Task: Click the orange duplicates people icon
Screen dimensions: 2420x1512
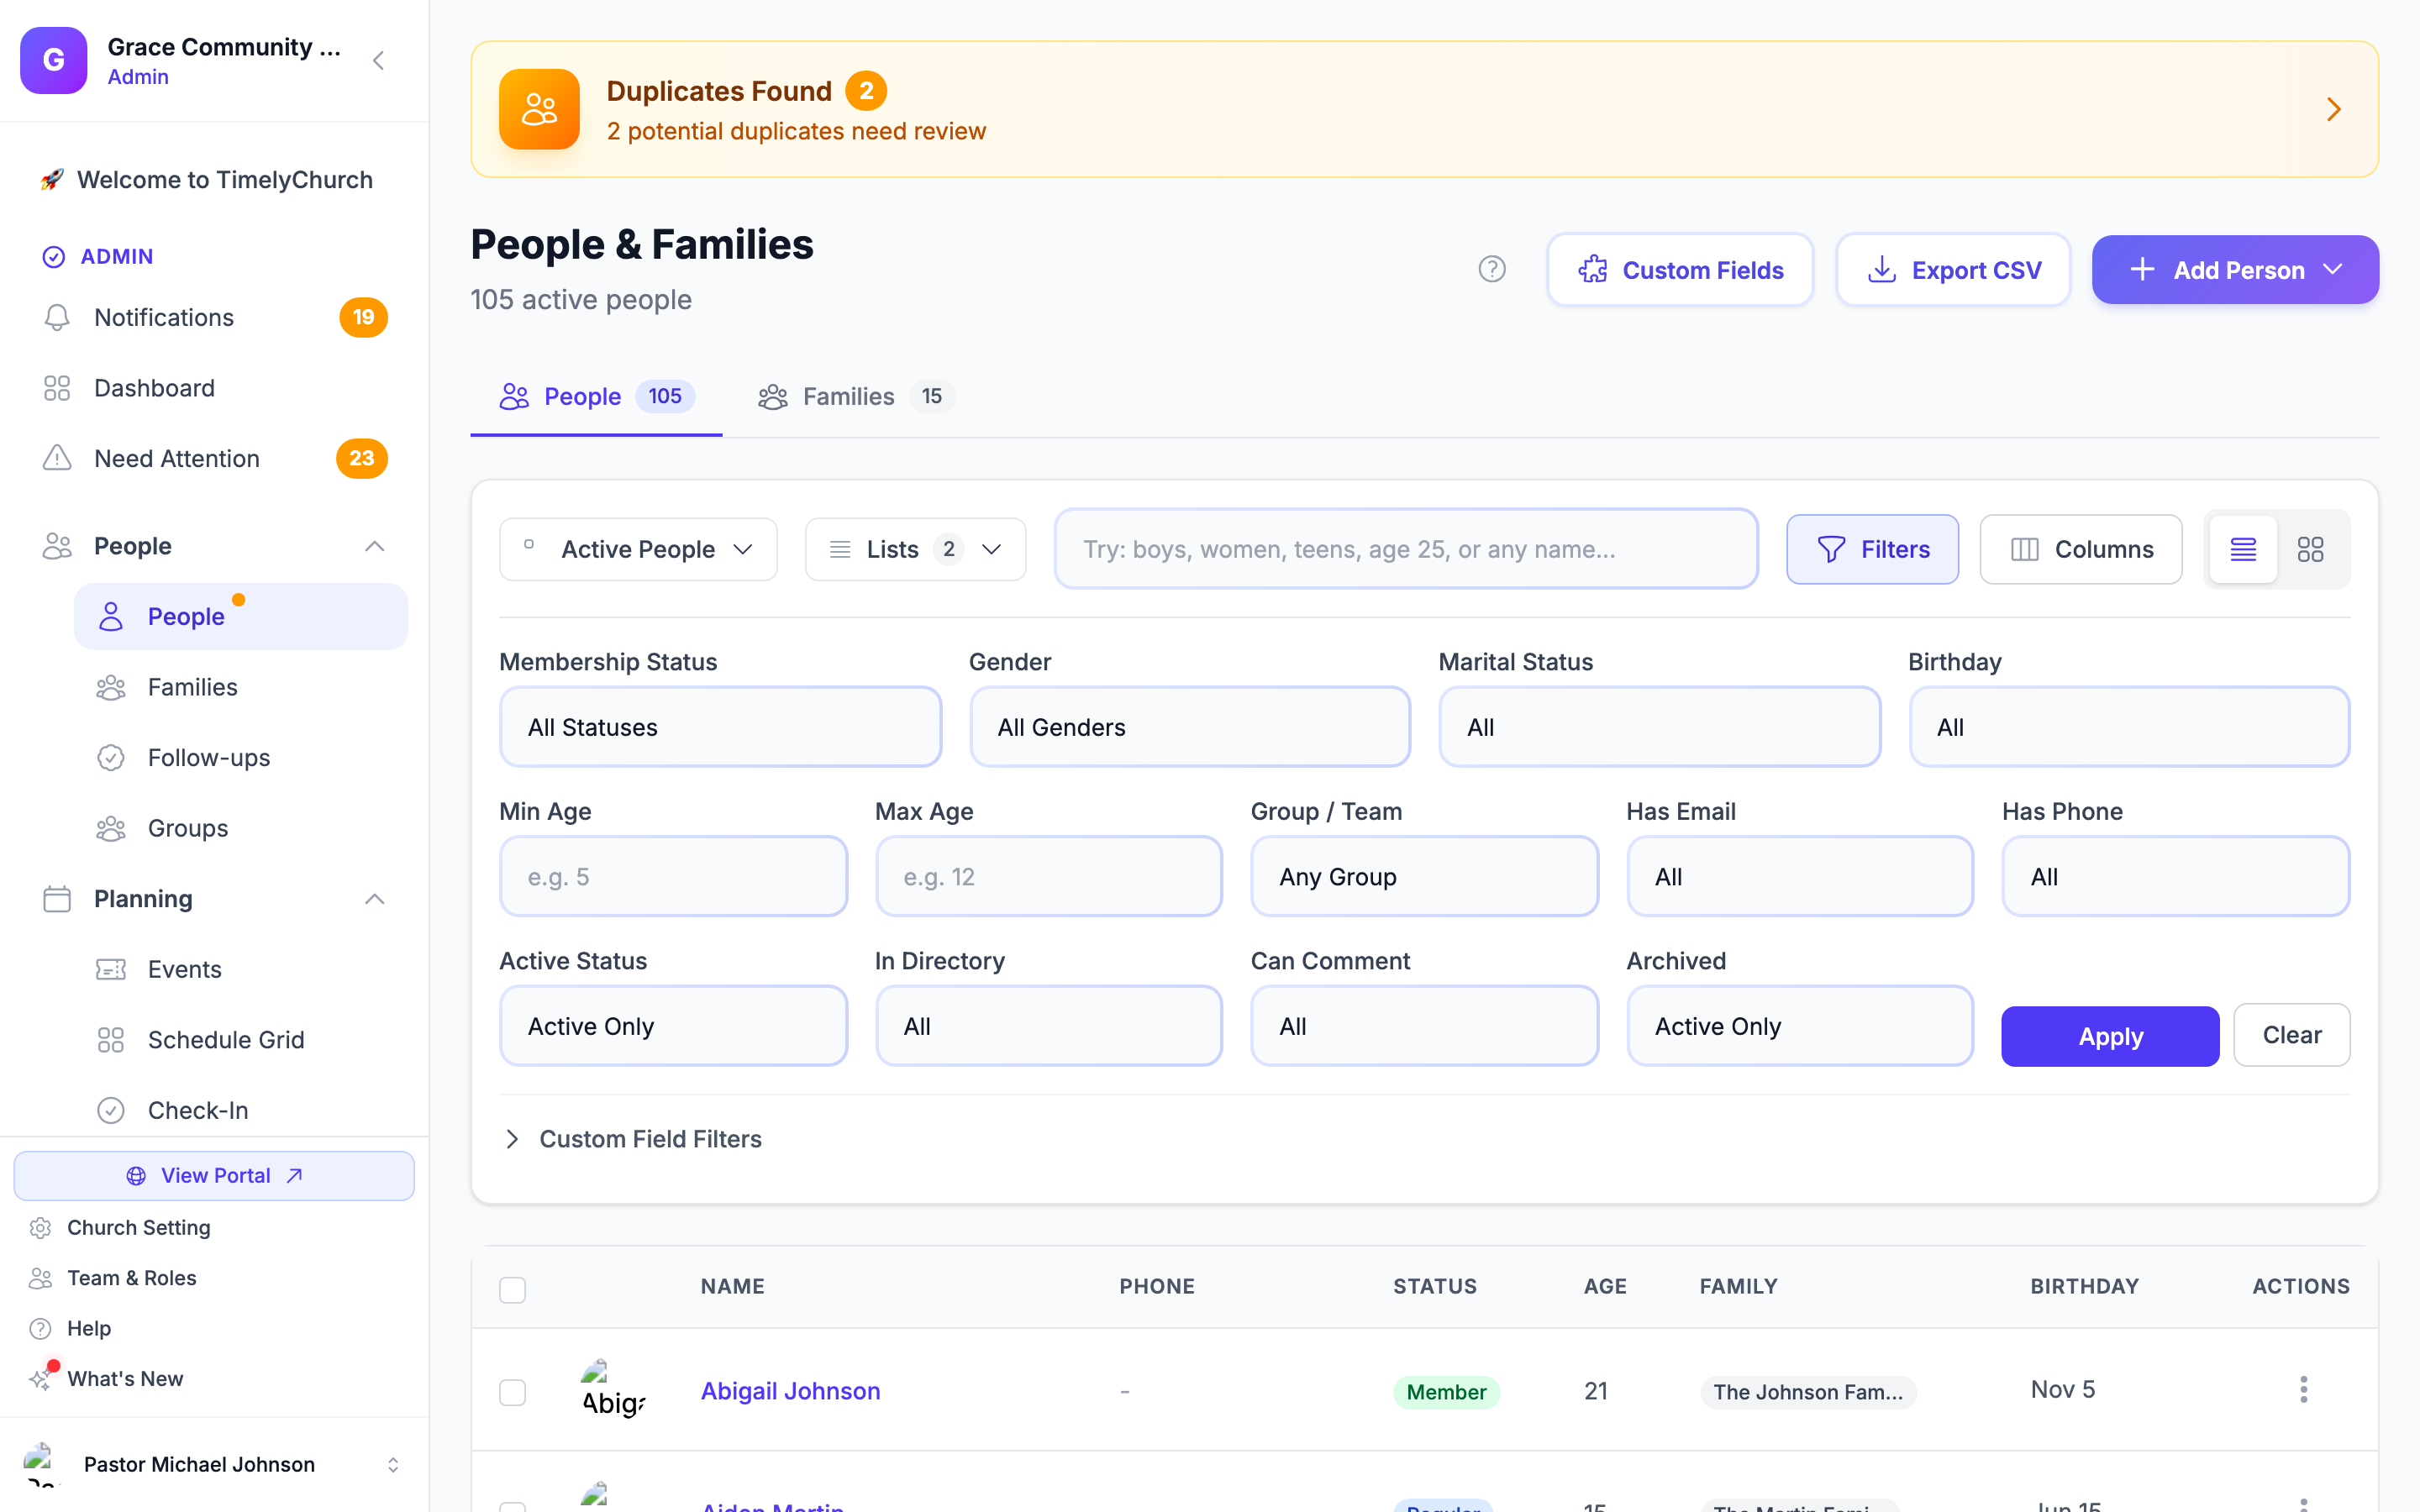Action: coord(539,109)
